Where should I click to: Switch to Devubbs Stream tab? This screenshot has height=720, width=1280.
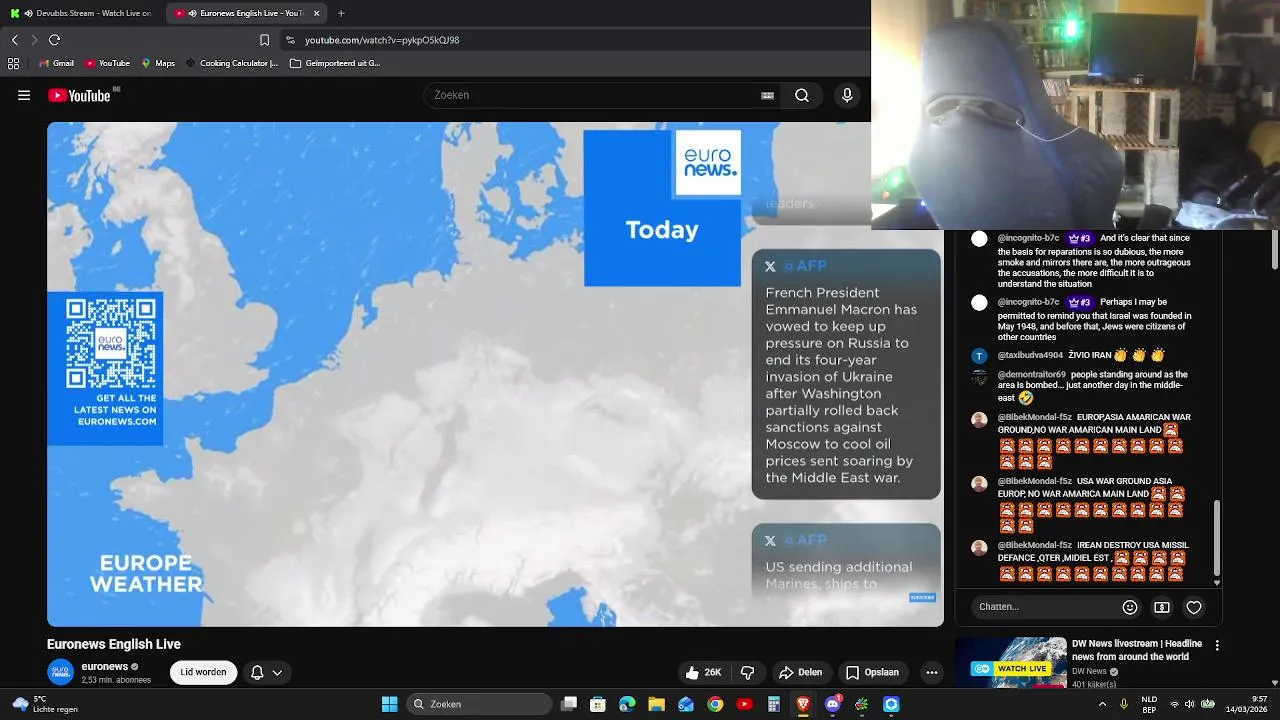[82, 13]
